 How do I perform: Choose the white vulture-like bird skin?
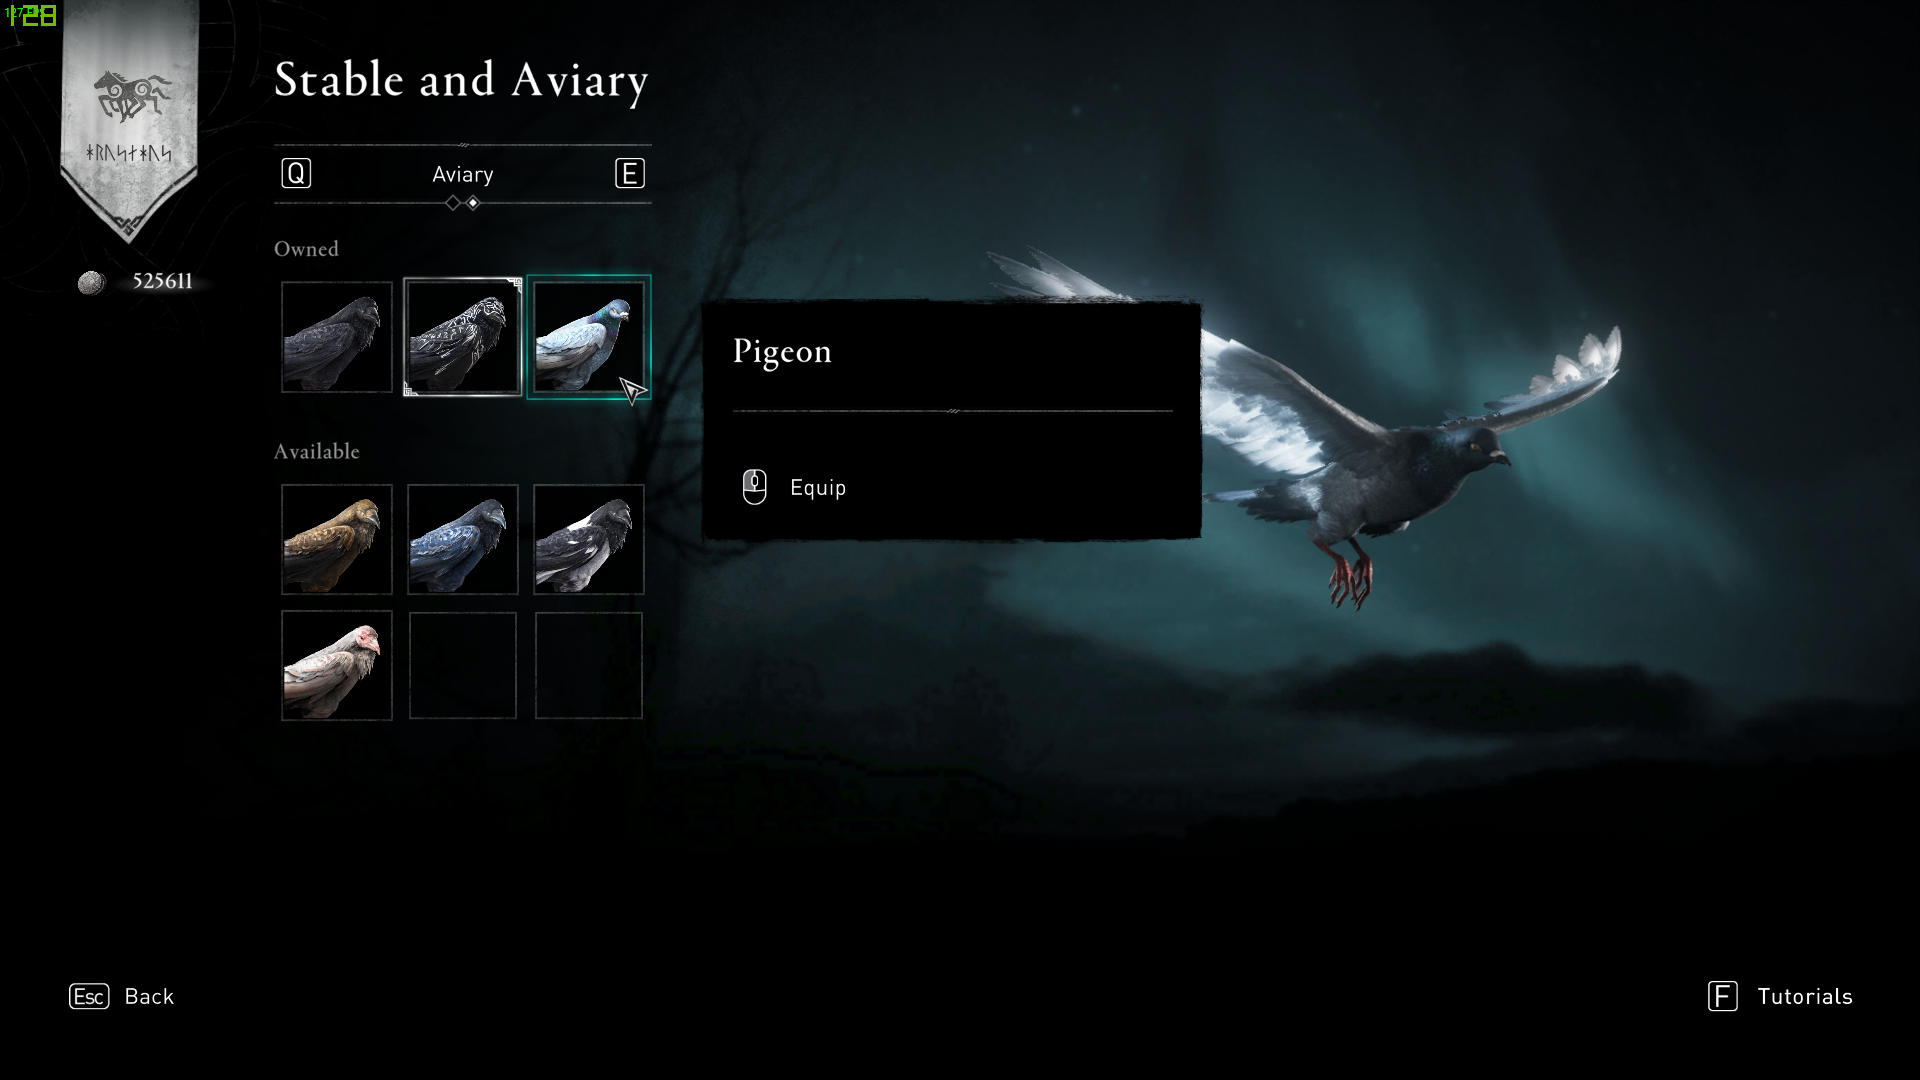(x=337, y=666)
